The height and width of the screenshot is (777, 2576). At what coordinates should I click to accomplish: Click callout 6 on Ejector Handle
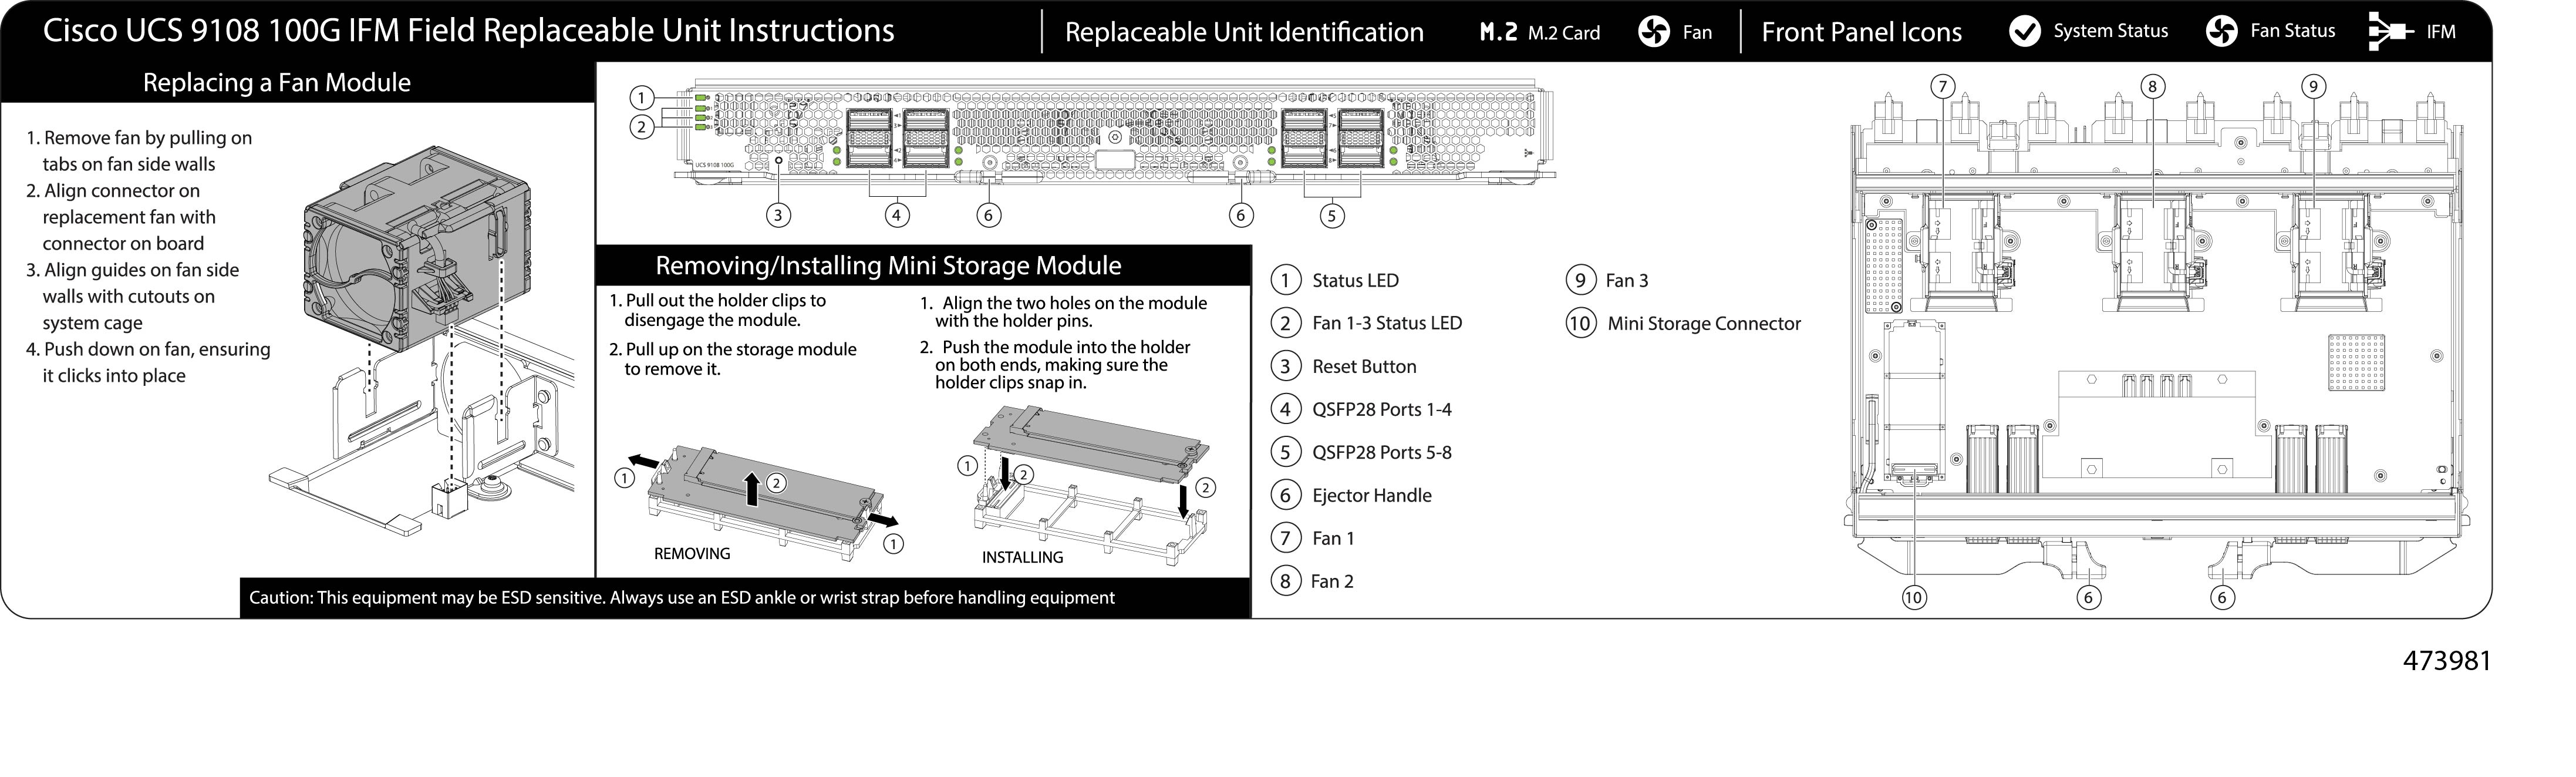(1285, 495)
